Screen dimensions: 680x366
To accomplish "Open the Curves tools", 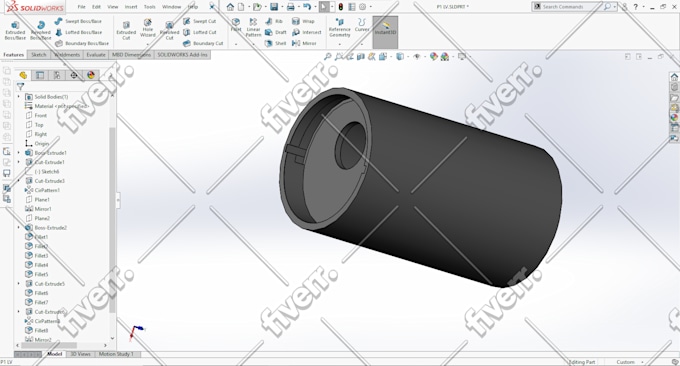I will tap(362, 25).
